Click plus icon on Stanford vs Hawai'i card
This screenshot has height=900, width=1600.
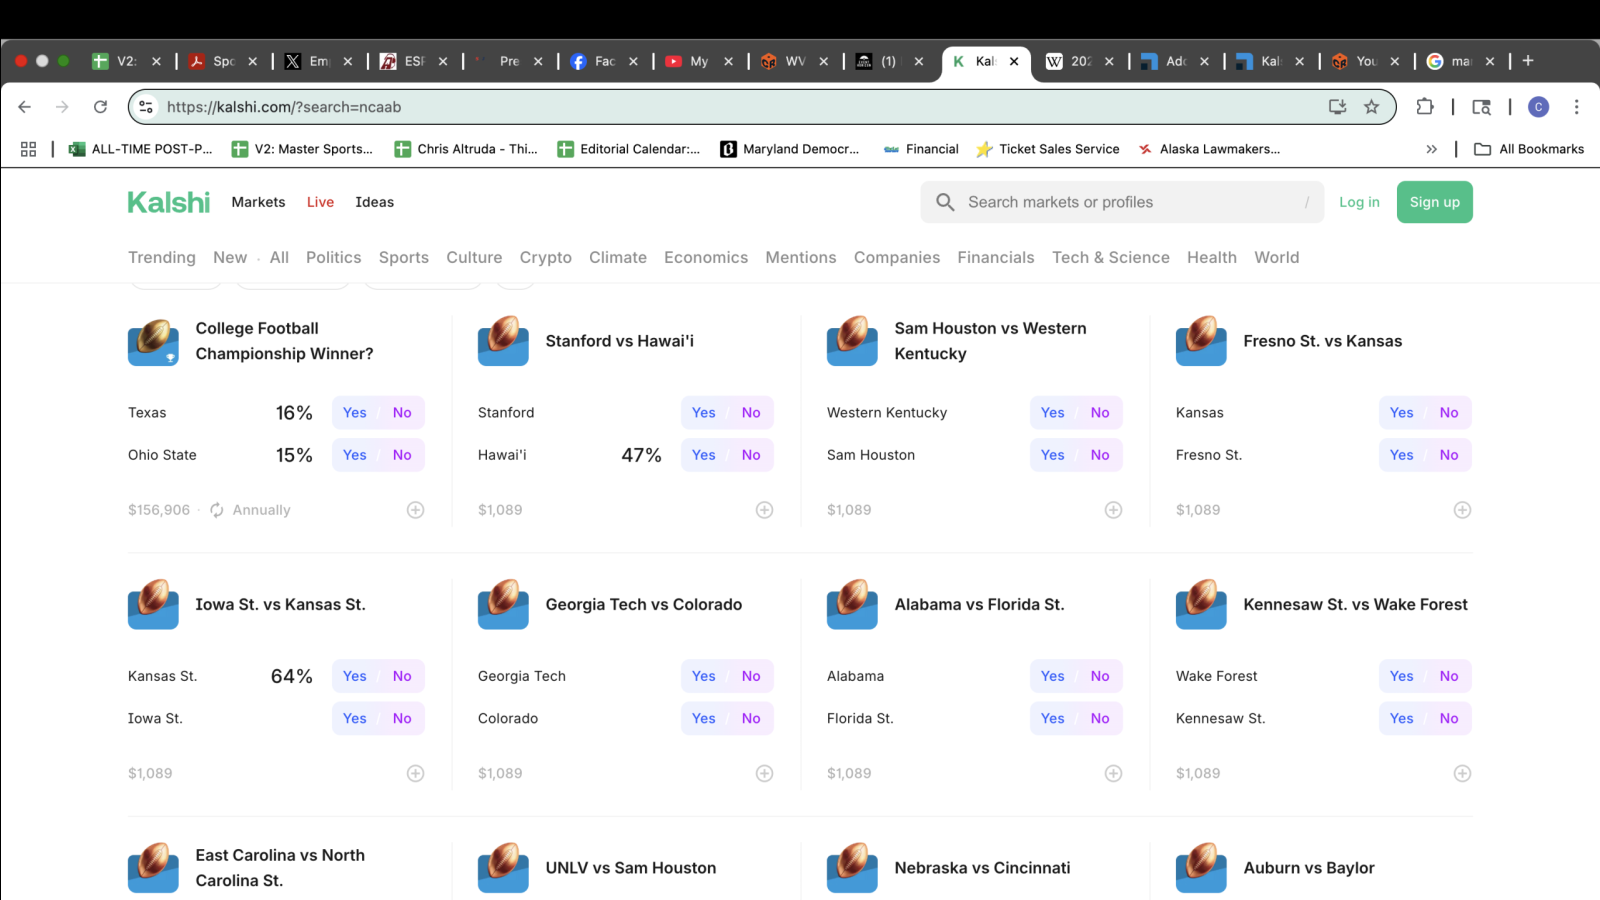[x=764, y=510]
